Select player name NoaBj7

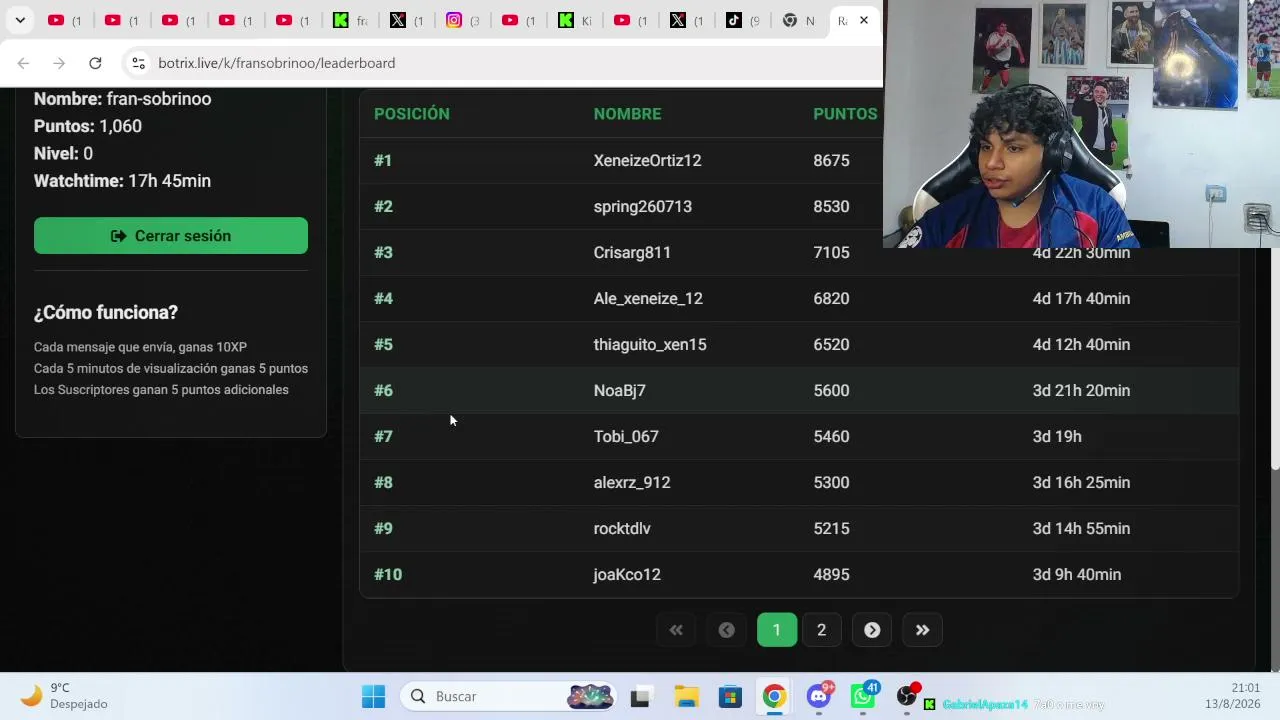[x=620, y=390]
